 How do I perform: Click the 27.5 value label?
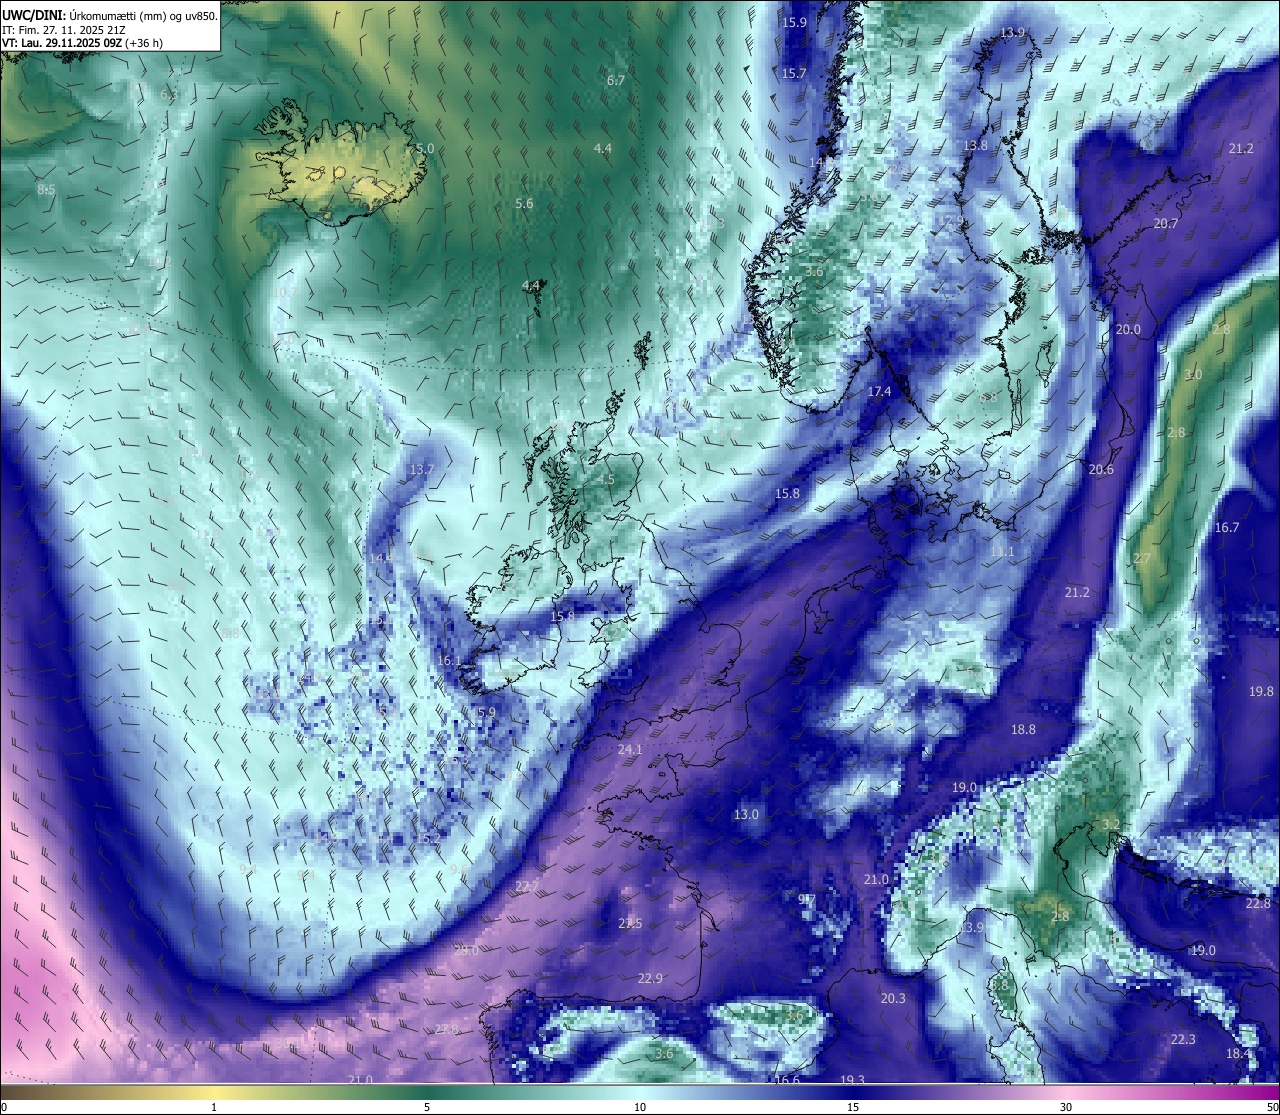[630, 923]
